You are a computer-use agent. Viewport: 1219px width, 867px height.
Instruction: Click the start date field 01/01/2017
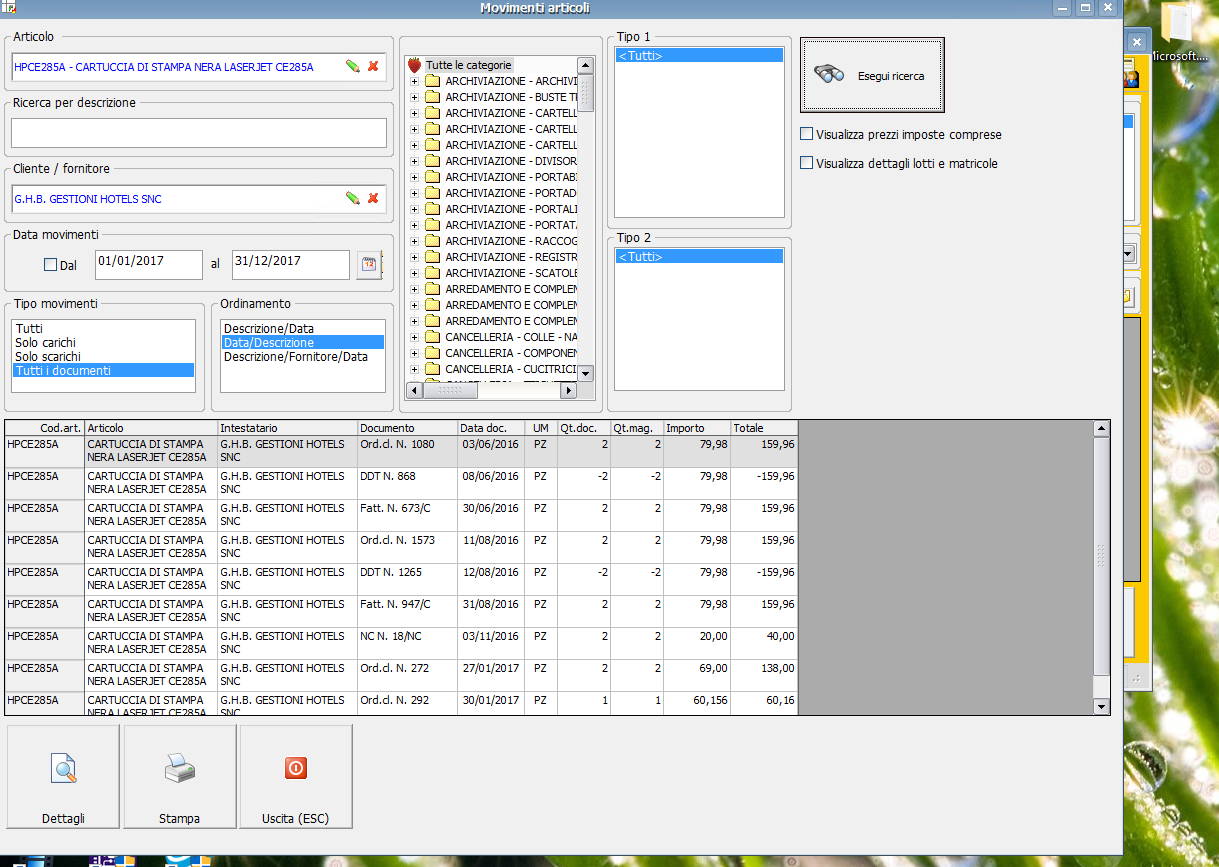[x=149, y=265]
